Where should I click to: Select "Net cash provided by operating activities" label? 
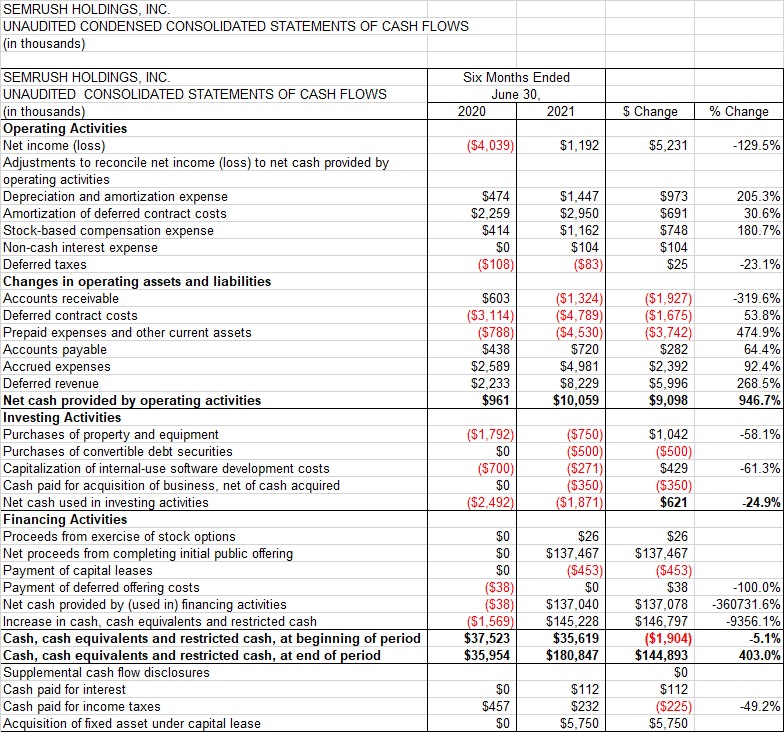[x=132, y=400]
